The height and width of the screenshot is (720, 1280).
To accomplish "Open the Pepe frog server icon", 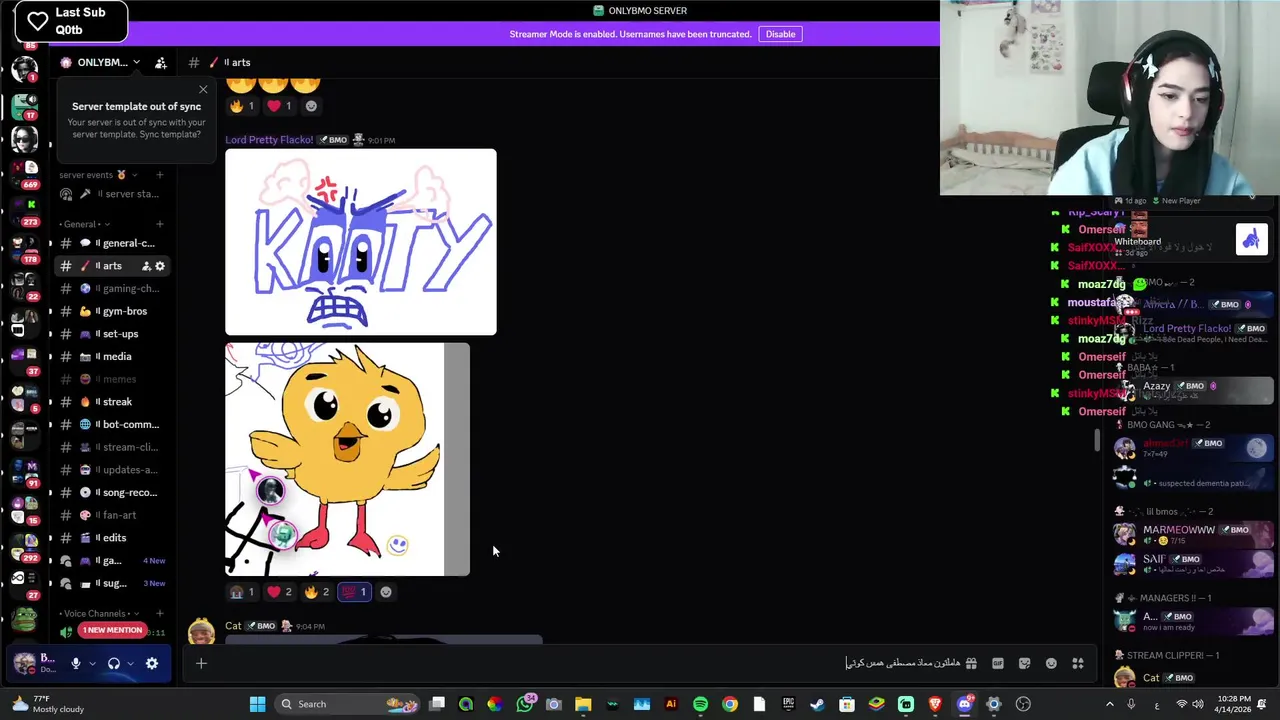I will tap(24, 620).
